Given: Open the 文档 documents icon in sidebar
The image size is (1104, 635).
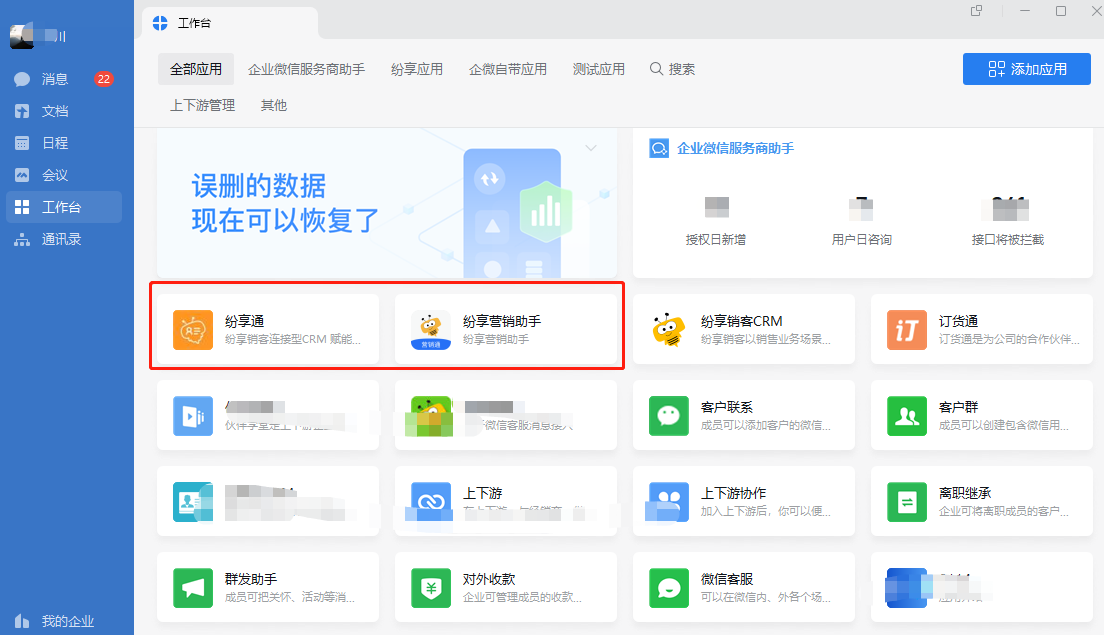Looking at the screenshot, I should tap(22, 111).
